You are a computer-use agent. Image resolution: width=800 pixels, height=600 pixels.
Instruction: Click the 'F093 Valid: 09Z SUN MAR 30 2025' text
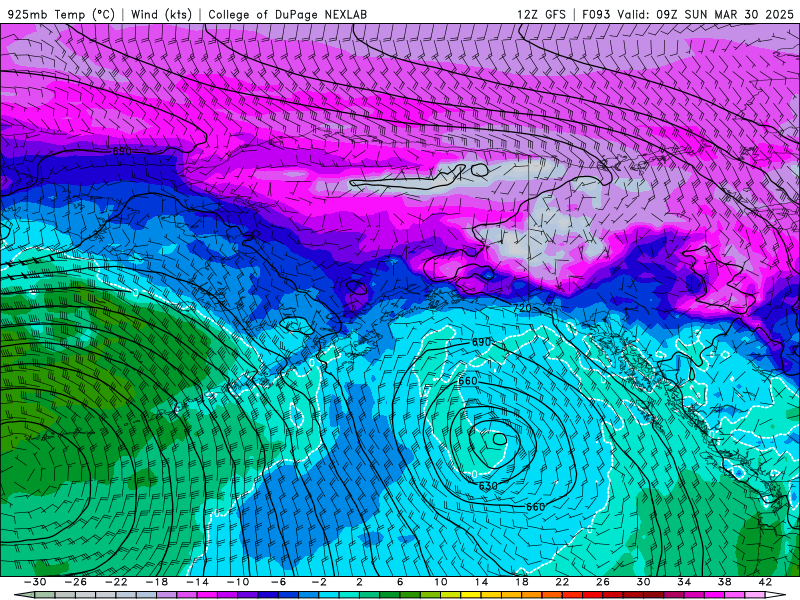tap(688, 14)
